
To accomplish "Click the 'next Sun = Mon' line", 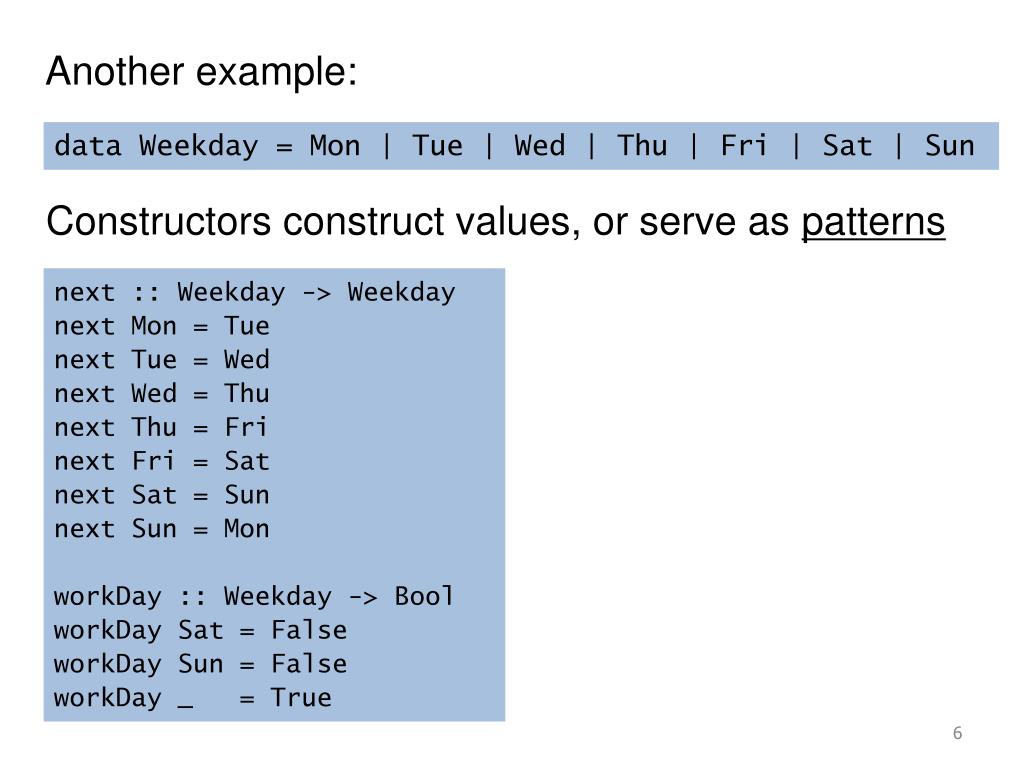I will [162, 529].
